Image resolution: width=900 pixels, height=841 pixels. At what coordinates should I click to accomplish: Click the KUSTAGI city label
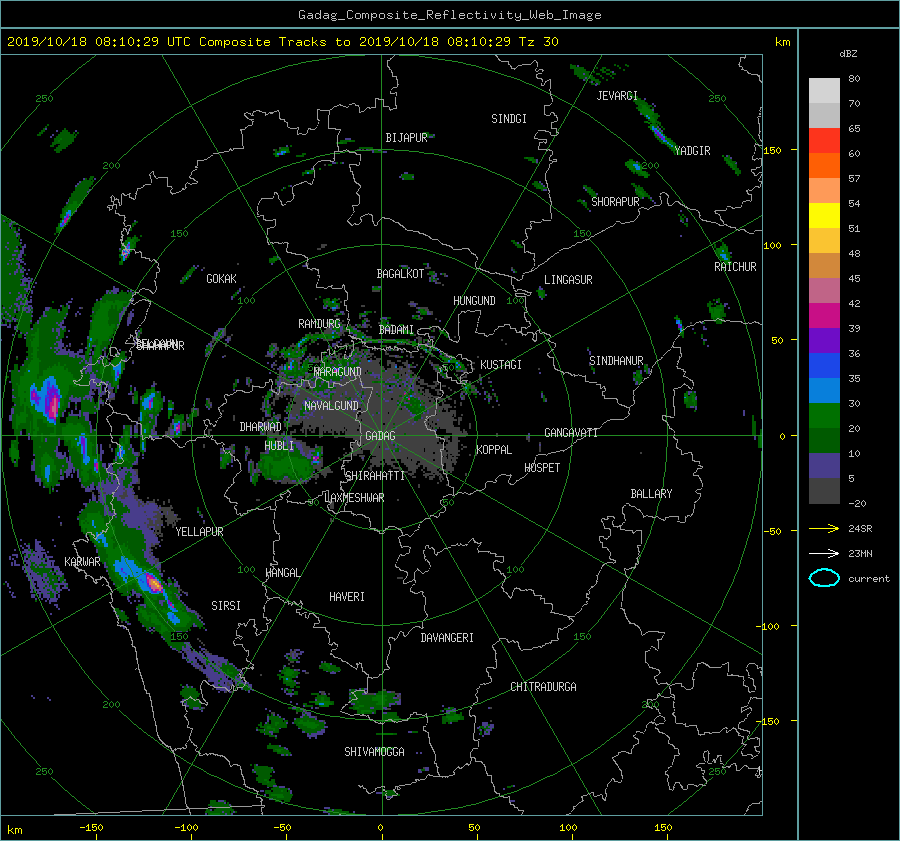pos(501,365)
